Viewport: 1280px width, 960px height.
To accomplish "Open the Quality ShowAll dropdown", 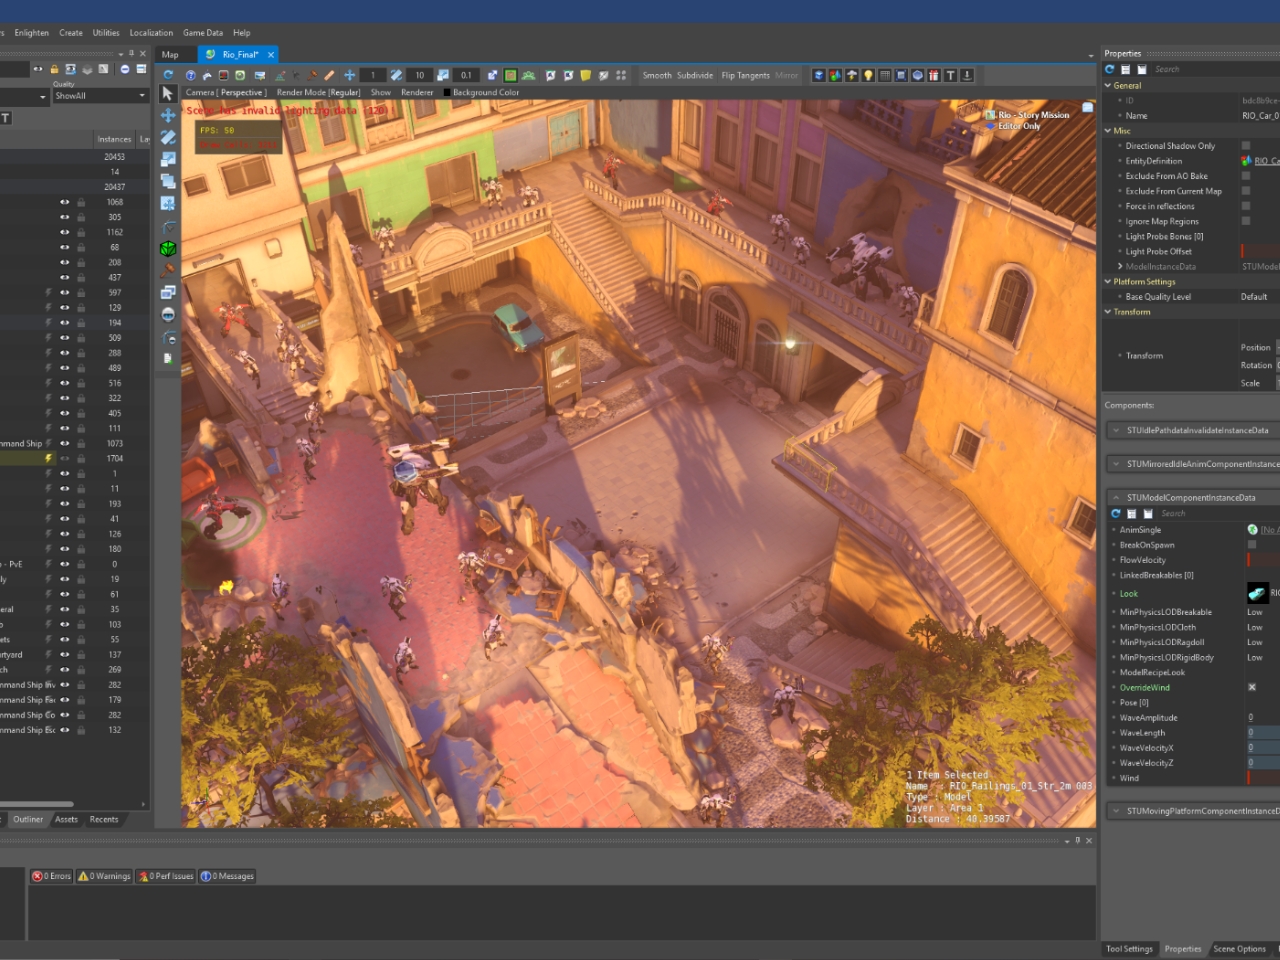I will tap(100, 96).
